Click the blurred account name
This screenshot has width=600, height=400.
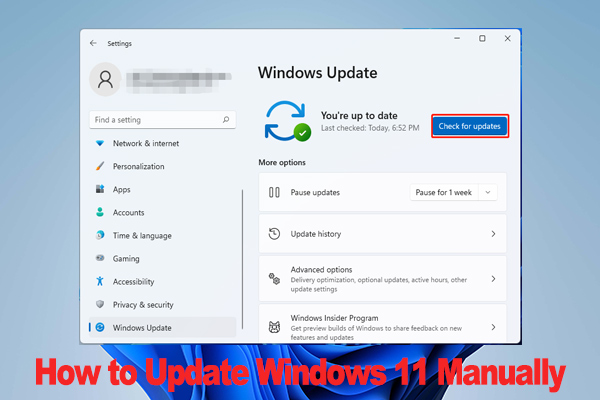pyautogui.click(x=179, y=80)
